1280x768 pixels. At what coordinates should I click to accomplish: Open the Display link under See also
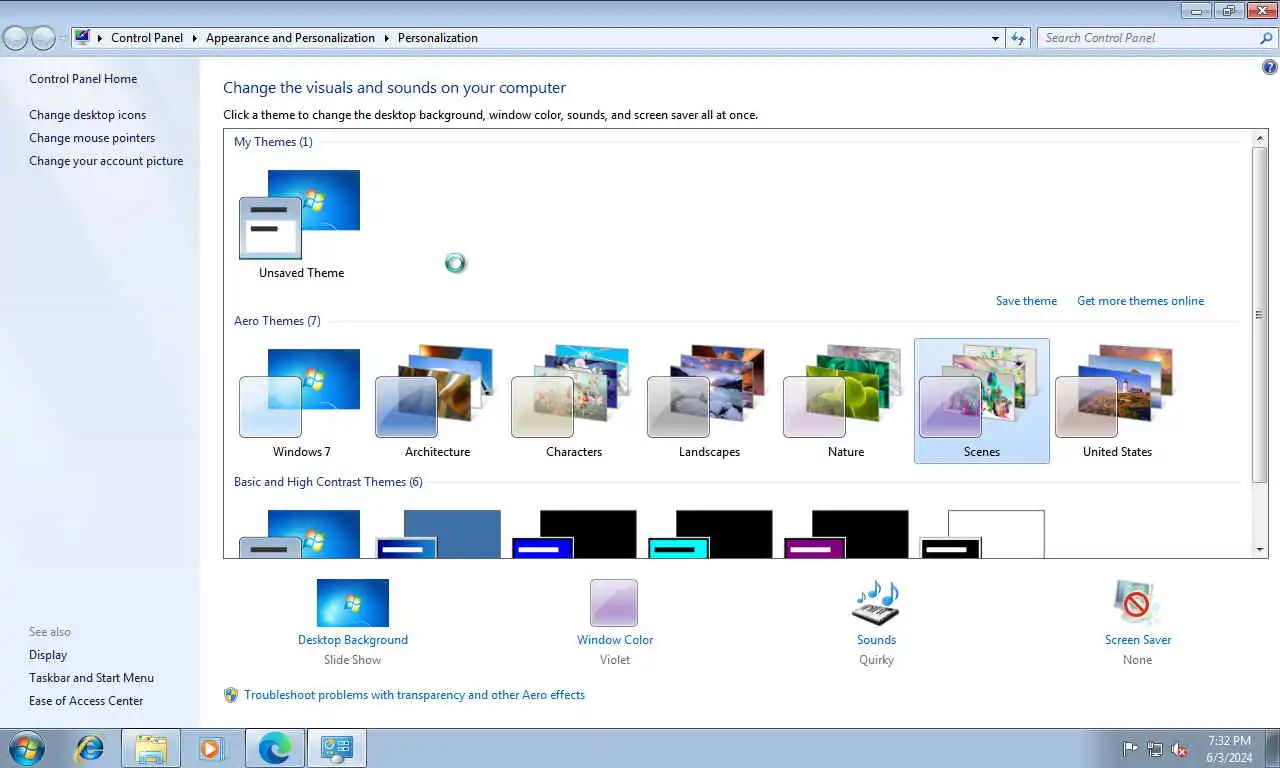coord(48,655)
